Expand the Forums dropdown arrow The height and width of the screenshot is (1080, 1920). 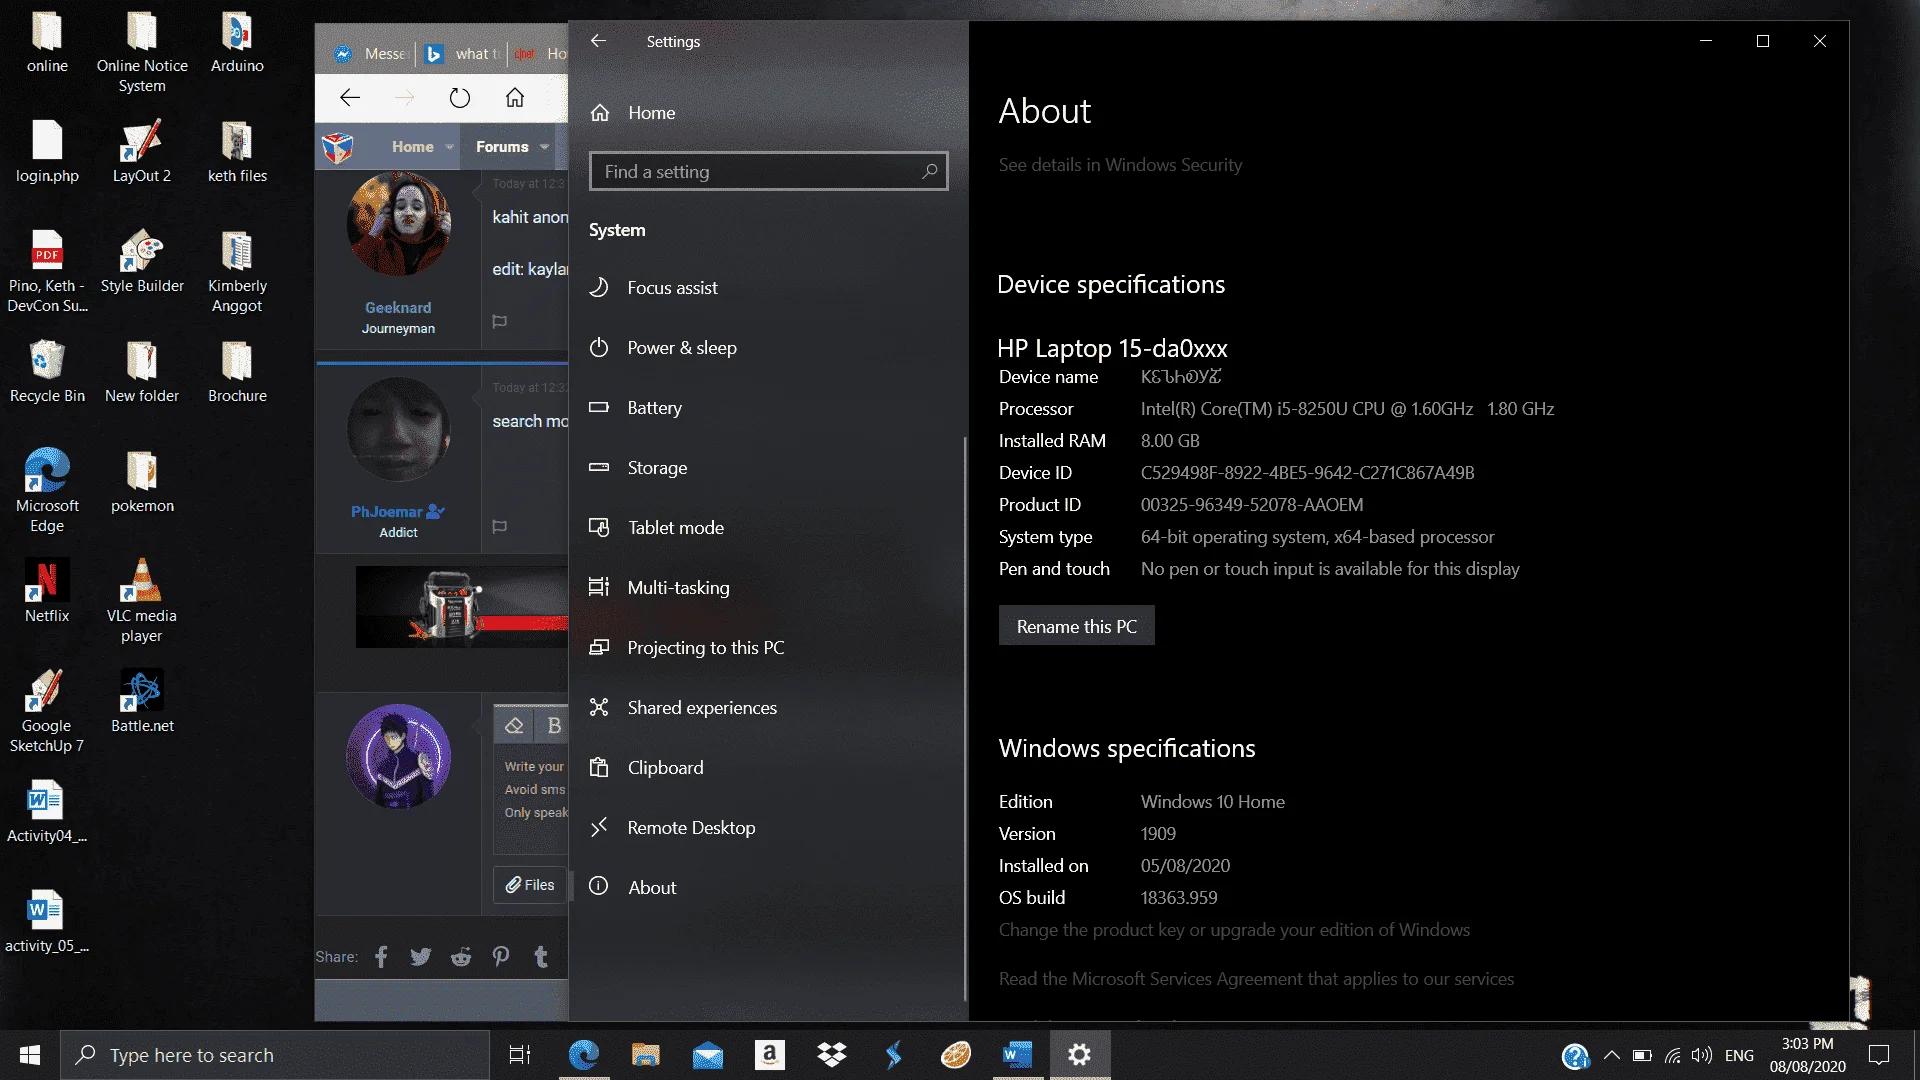(x=544, y=147)
